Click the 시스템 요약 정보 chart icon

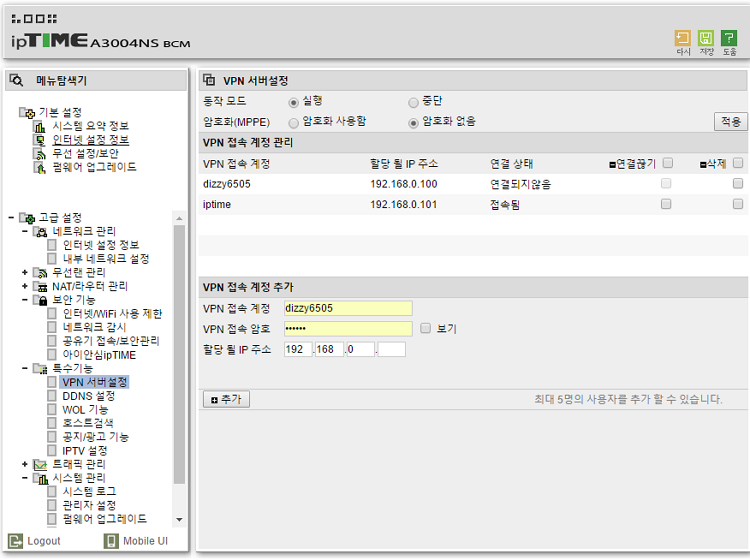[40, 127]
